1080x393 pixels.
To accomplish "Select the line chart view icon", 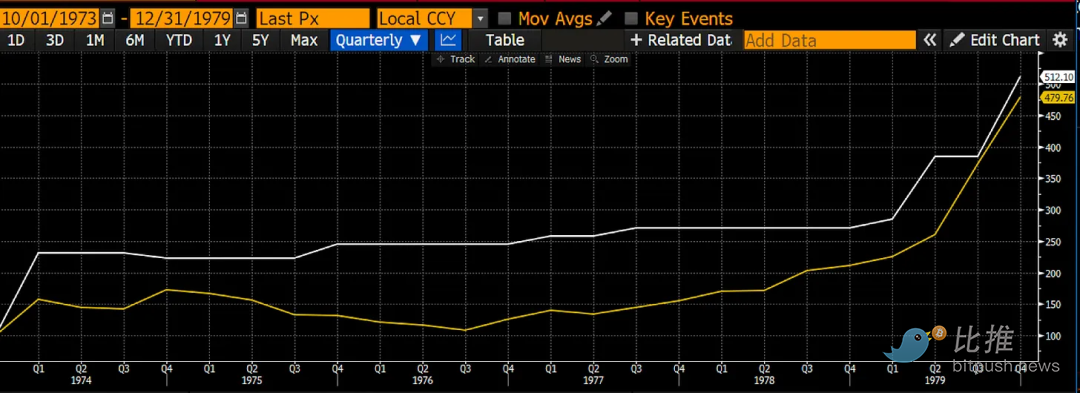I will (448, 40).
